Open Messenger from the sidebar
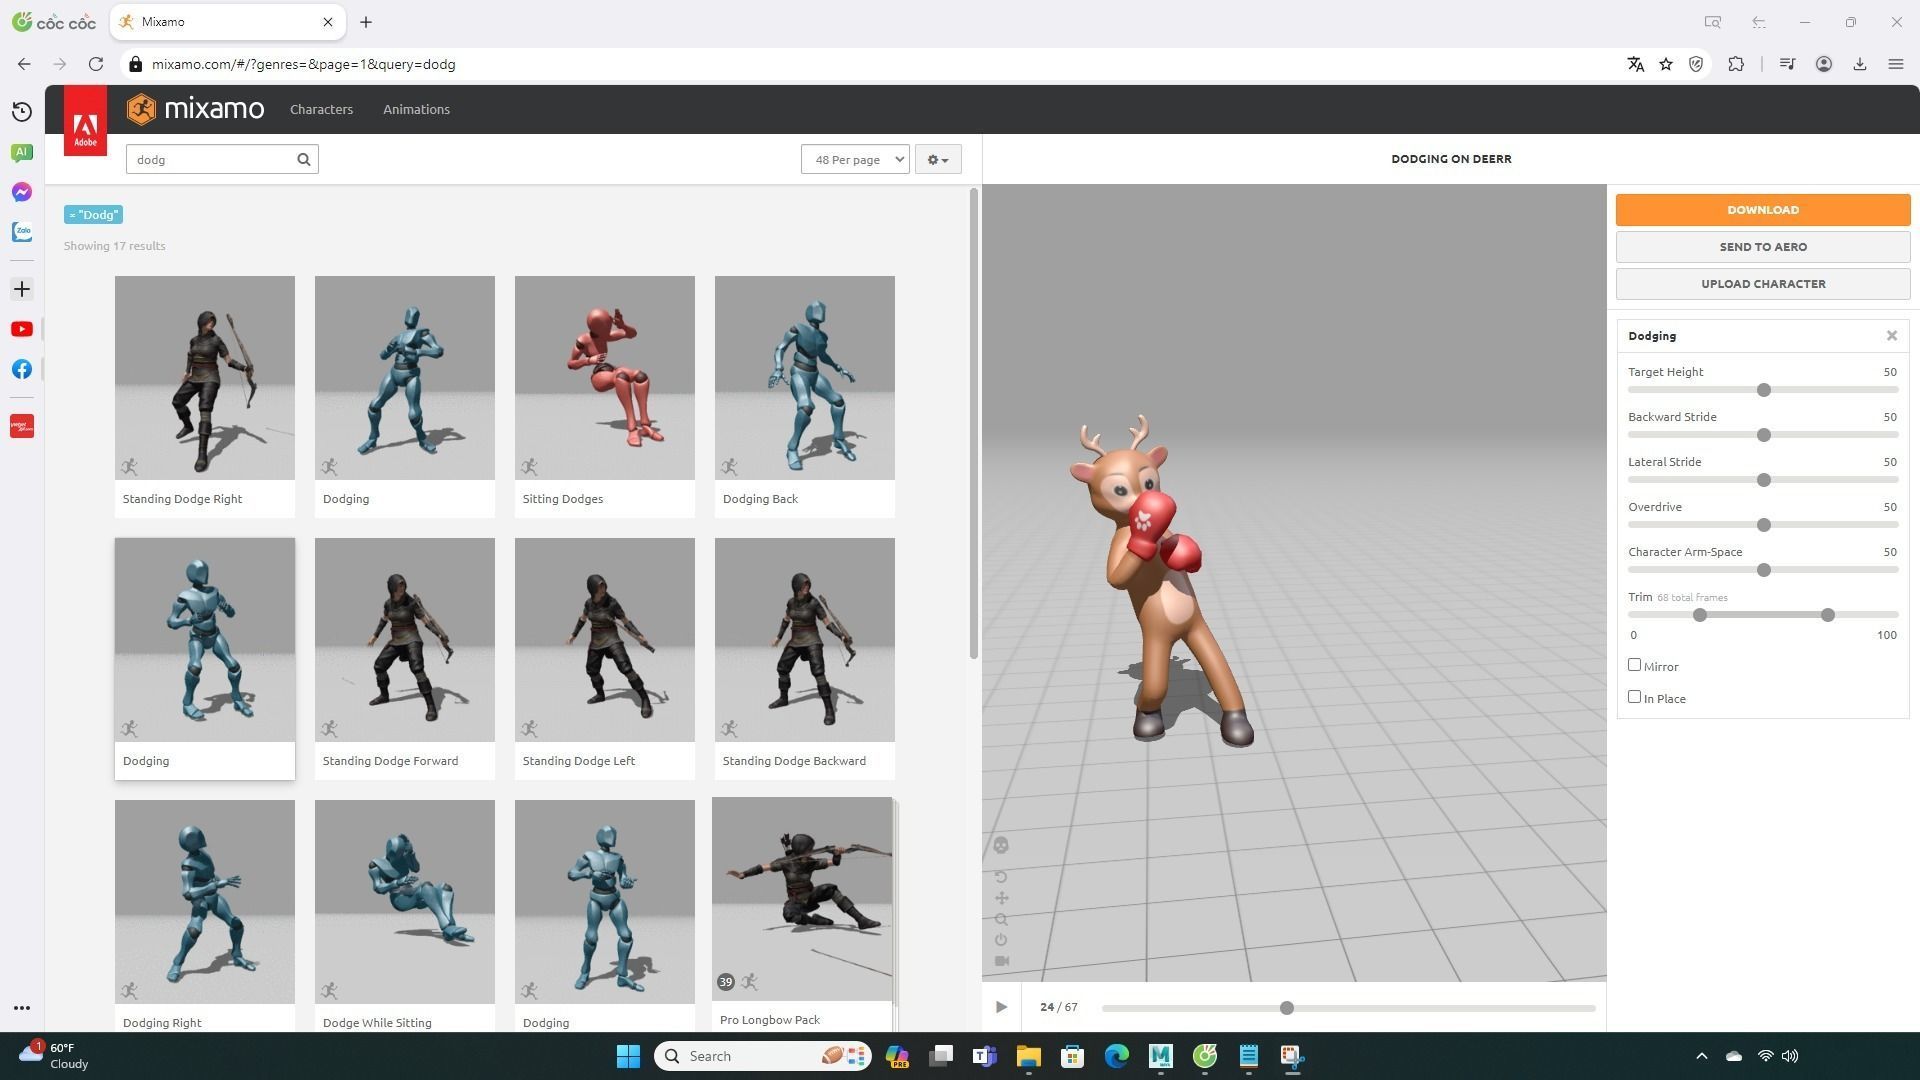1920x1080 pixels. 22,192
